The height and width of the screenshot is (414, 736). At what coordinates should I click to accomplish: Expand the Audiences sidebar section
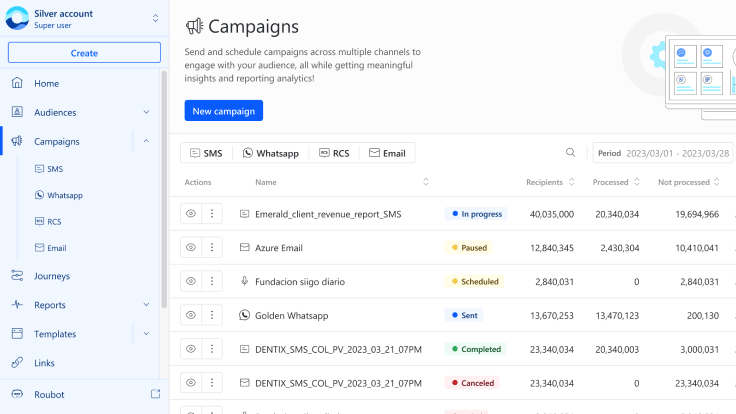tap(147, 112)
